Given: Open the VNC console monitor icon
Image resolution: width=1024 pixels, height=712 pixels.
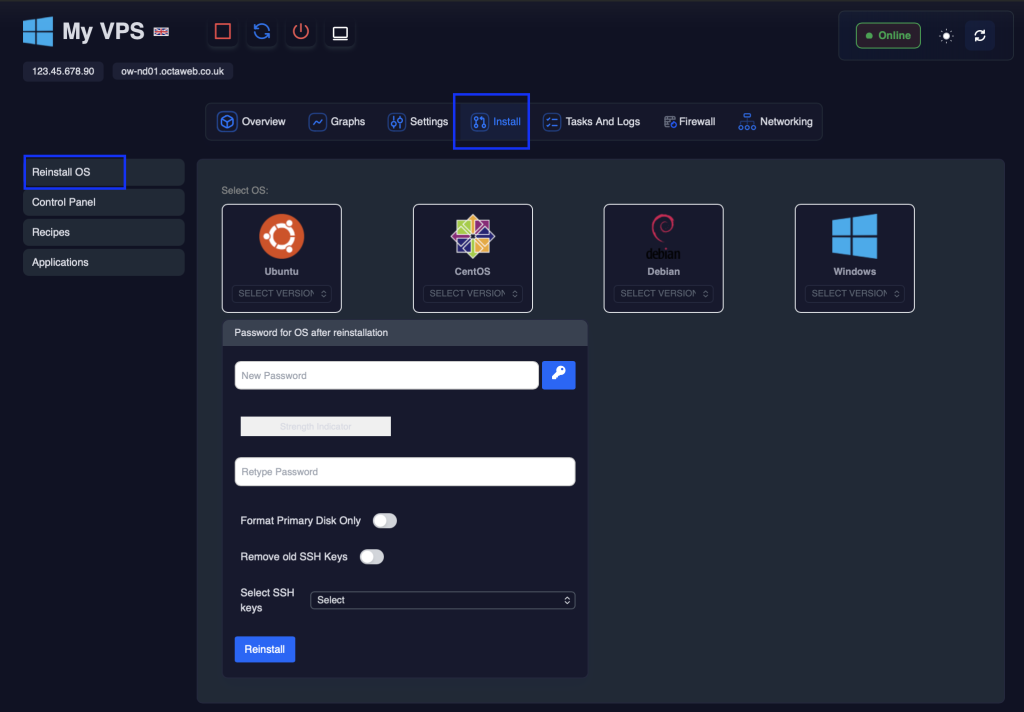Looking at the screenshot, I should tap(340, 33).
